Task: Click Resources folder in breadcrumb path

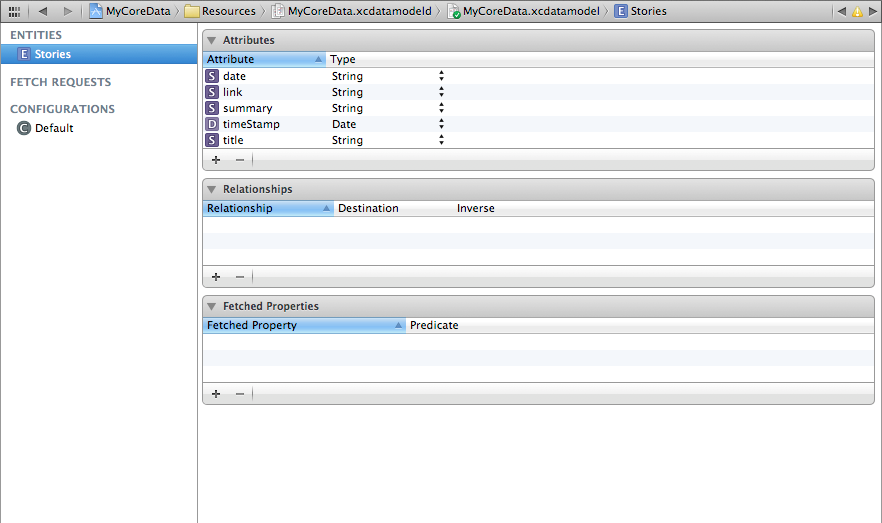Action: coord(226,12)
